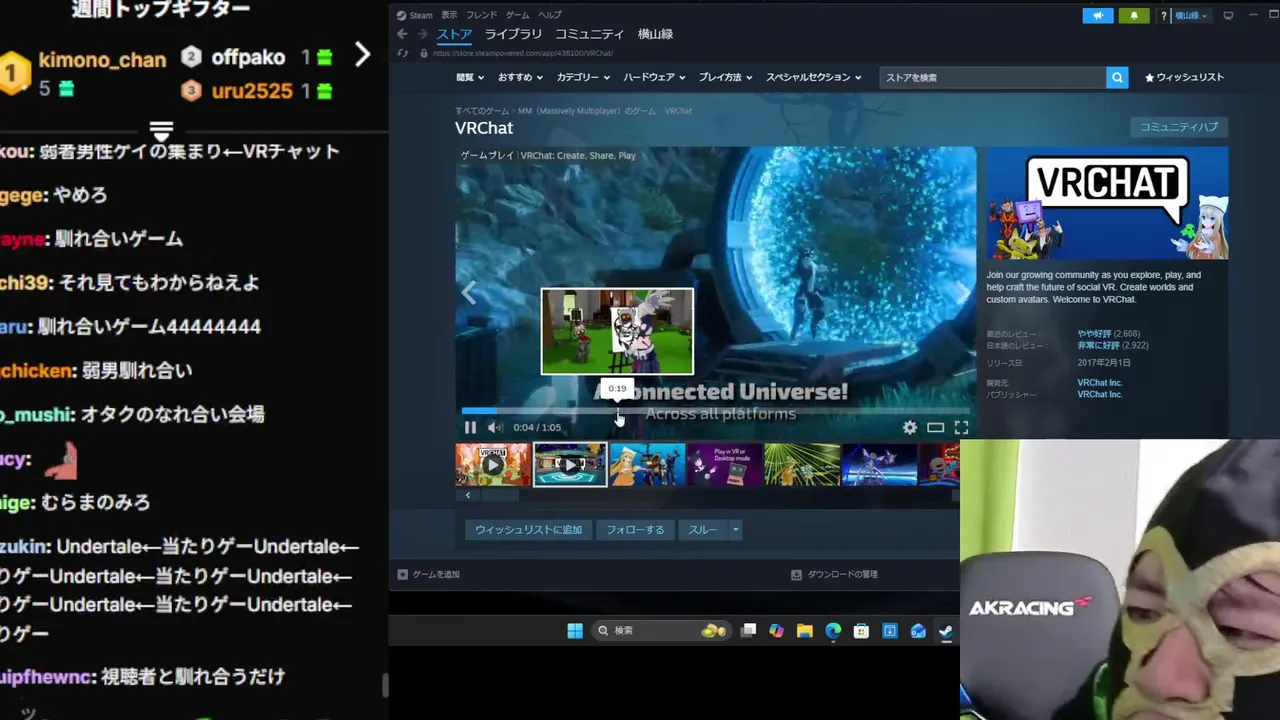The height and width of the screenshot is (720, 1280).
Task: Click ゲームを追加 plus icon
Action: coord(403,574)
